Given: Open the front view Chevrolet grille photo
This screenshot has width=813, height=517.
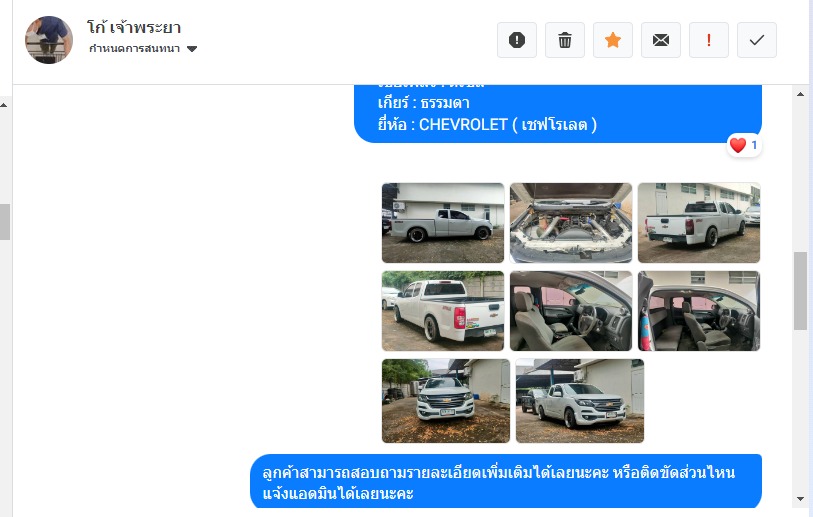Looking at the screenshot, I should (446, 401).
